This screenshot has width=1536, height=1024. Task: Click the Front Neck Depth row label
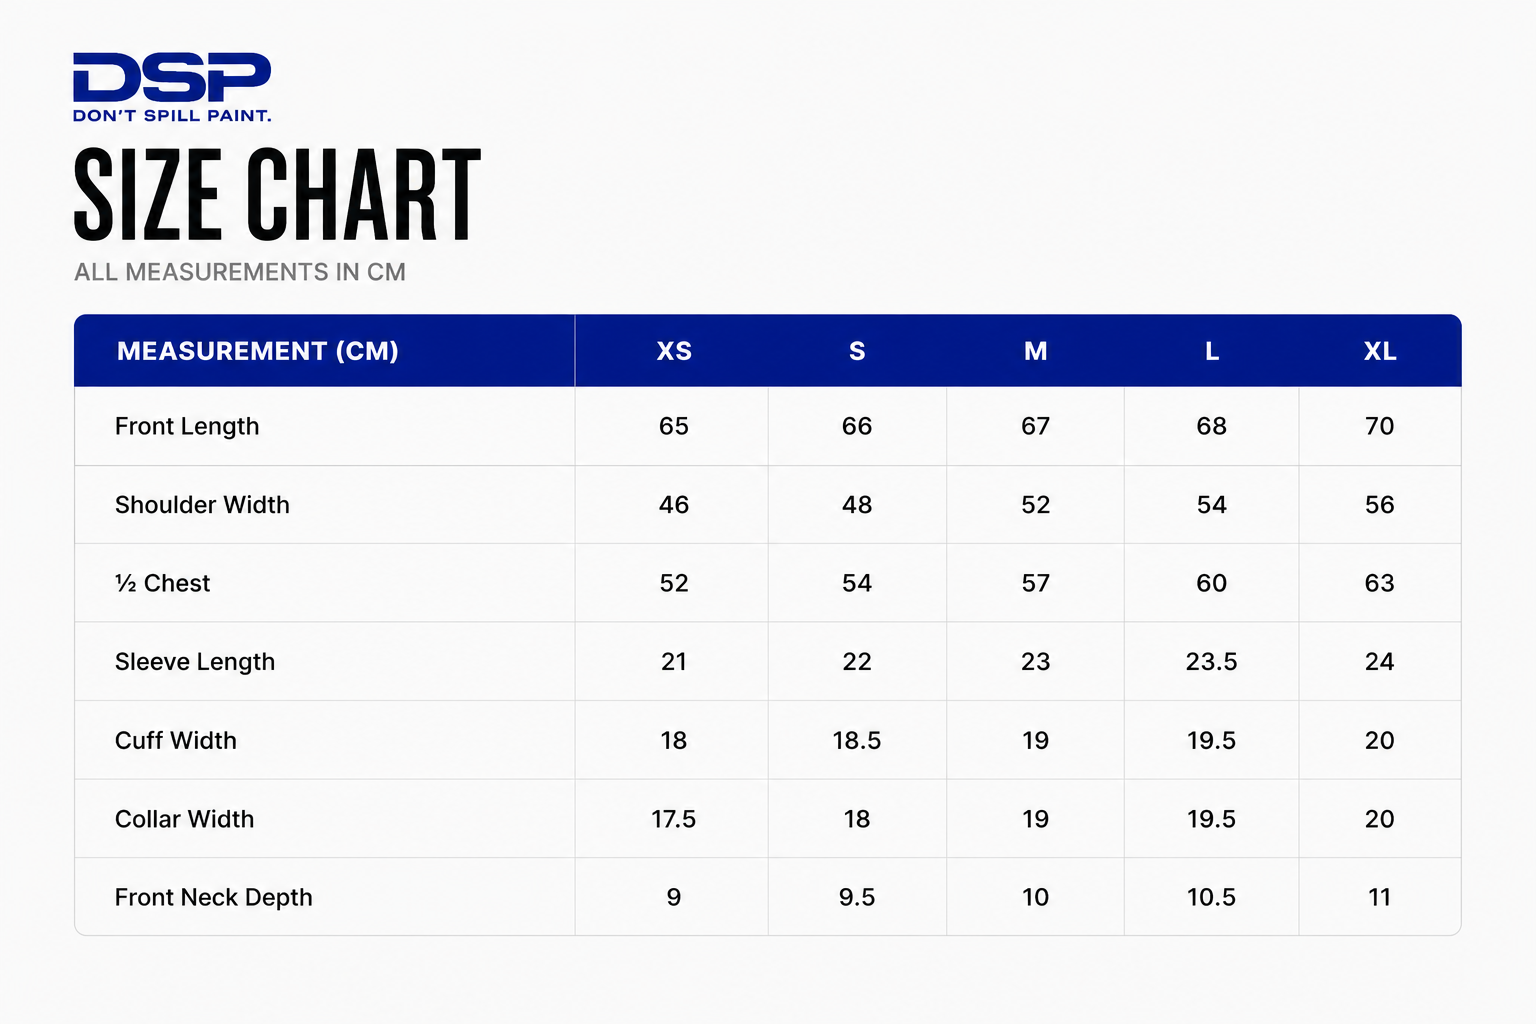pyautogui.click(x=214, y=898)
